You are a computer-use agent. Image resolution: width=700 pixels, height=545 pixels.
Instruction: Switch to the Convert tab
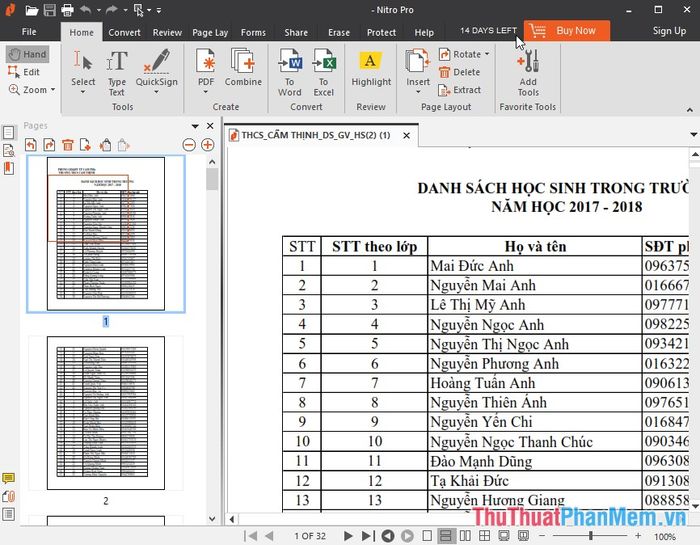click(x=124, y=32)
